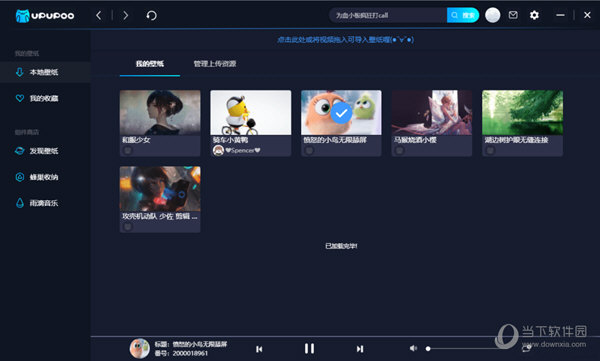Skip to the previous wallpaper
This screenshot has width=600, height=361.
(x=259, y=349)
